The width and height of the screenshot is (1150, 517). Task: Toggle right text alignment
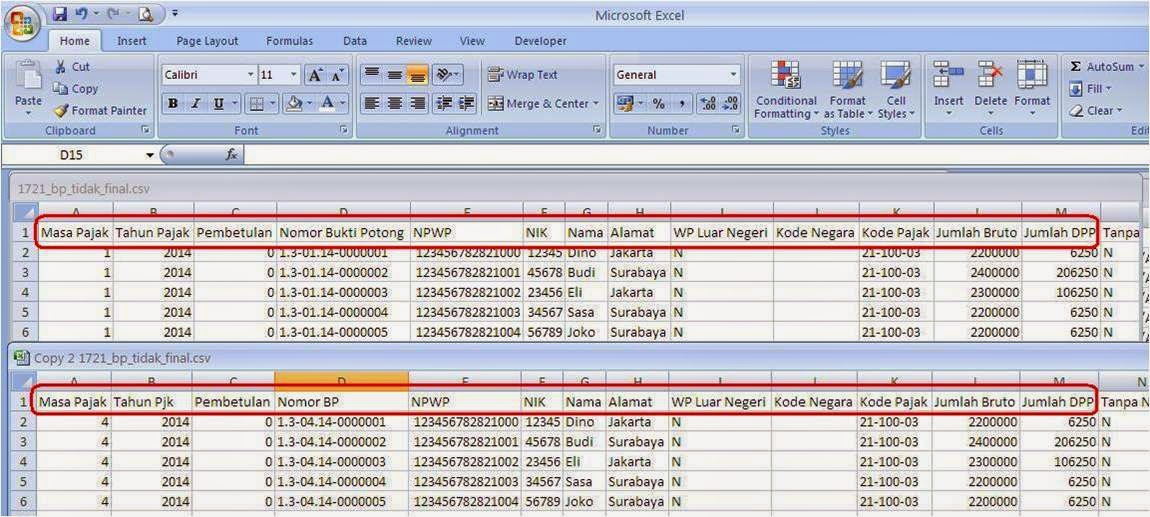pyautogui.click(x=417, y=103)
